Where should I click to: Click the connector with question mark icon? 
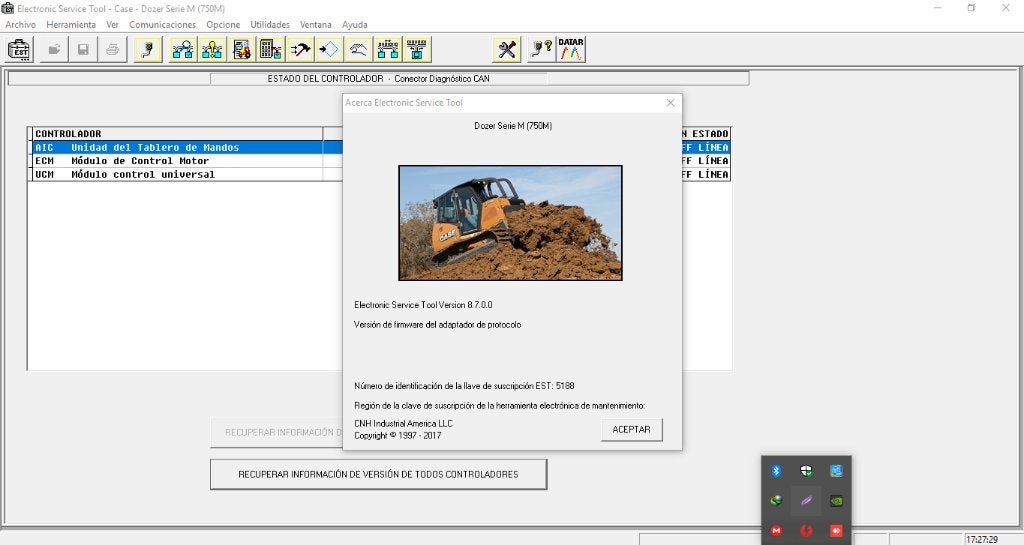[x=542, y=50]
